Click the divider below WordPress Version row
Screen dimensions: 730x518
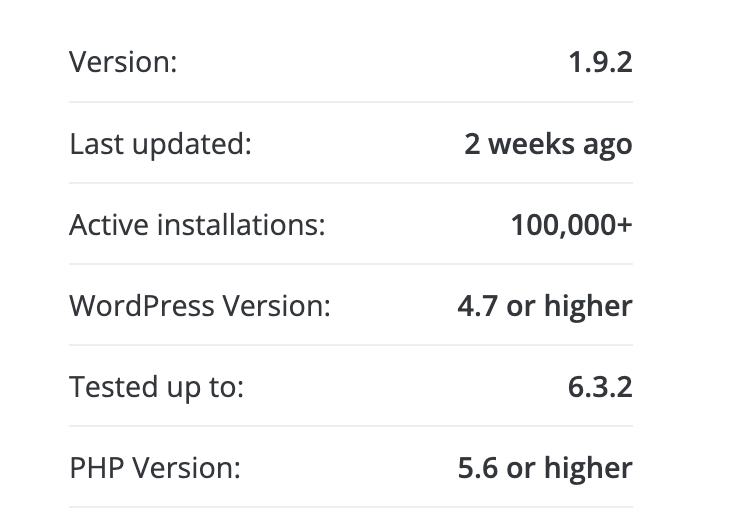[351, 345]
